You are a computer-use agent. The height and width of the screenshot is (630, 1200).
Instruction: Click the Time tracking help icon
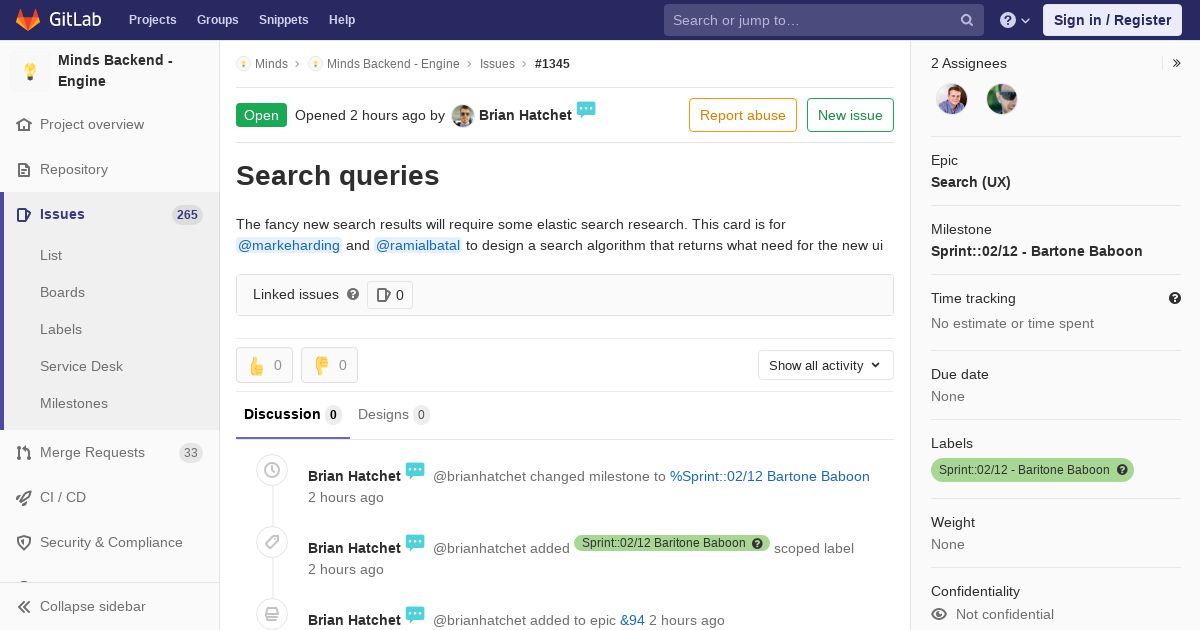pyautogui.click(x=1175, y=298)
